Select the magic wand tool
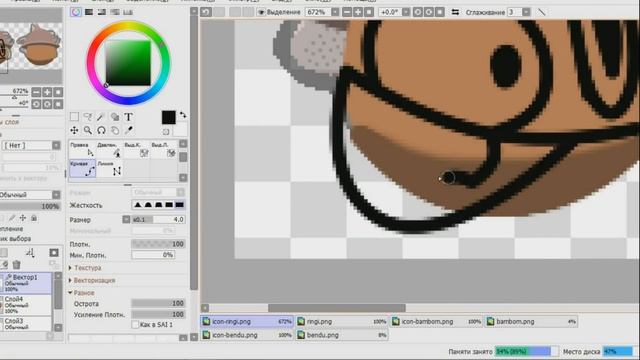640x360 pixels. [x=101, y=117]
